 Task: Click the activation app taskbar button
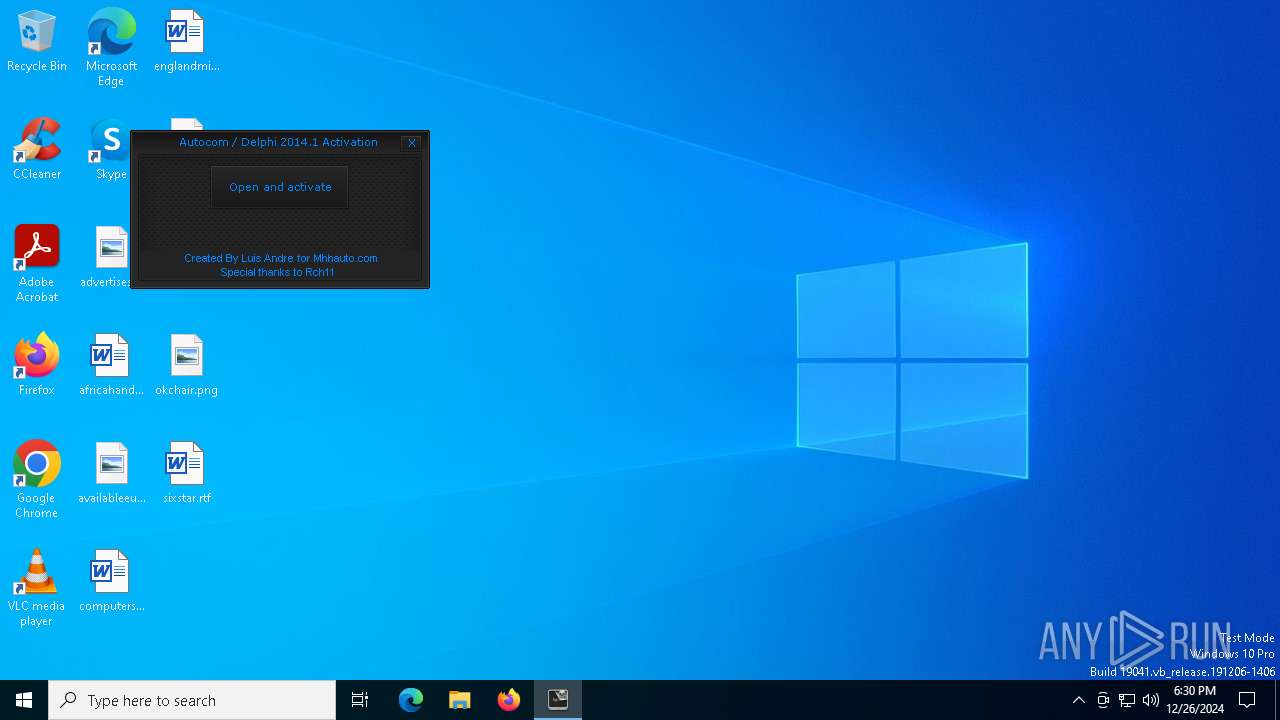point(558,700)
